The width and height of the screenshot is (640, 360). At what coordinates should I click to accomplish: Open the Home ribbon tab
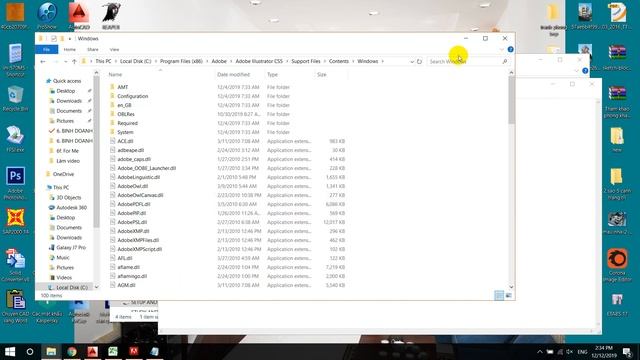pyautogui.click(x=69, y=49)
